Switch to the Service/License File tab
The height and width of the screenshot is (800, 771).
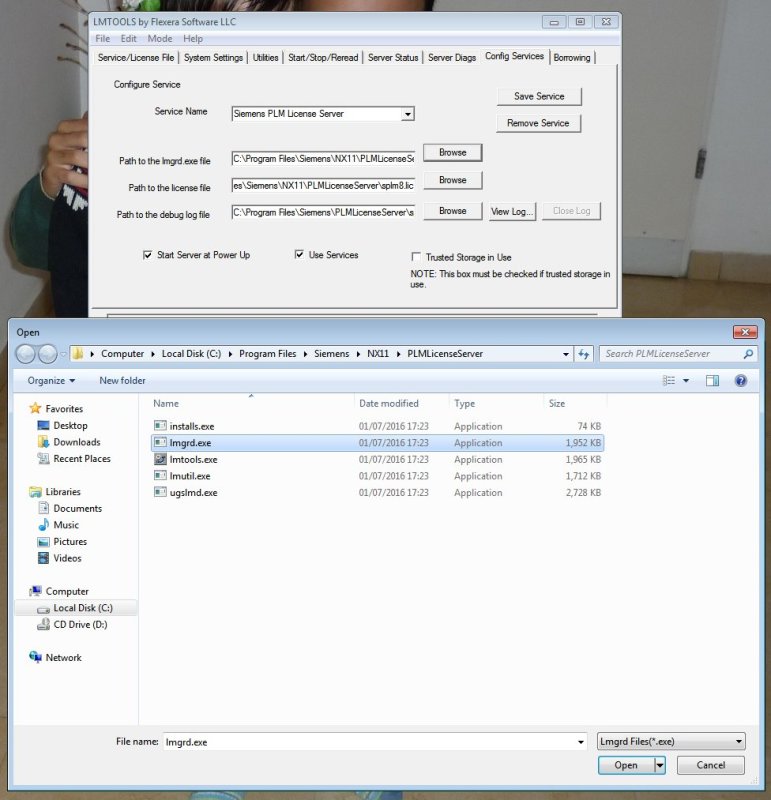136,58
